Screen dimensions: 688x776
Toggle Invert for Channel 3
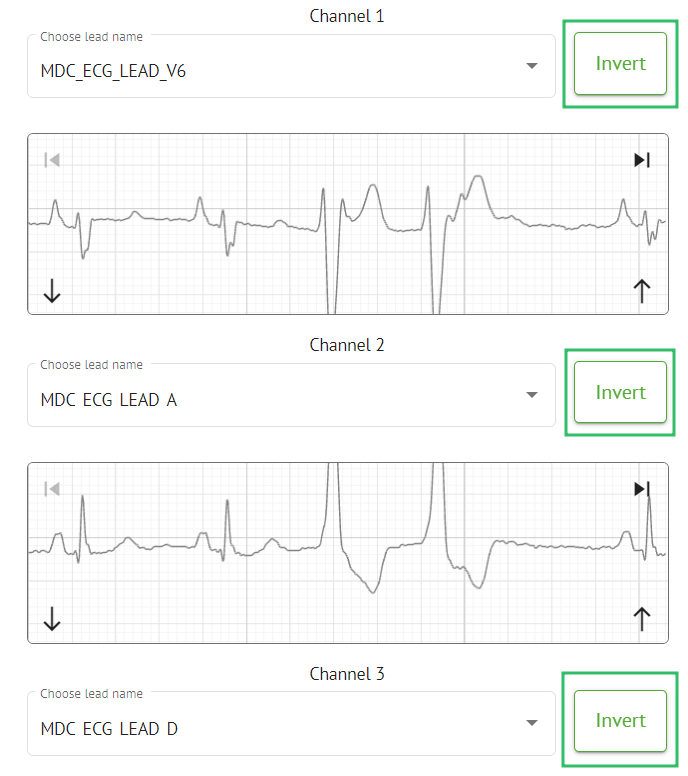tap(620, 721)
